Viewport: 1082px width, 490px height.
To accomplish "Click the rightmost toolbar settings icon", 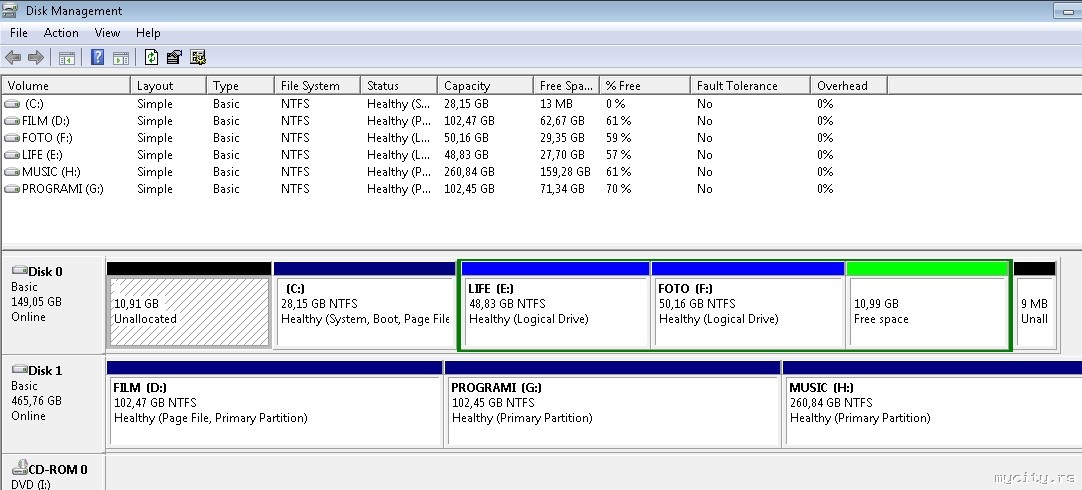I will (x=198, y=57).
